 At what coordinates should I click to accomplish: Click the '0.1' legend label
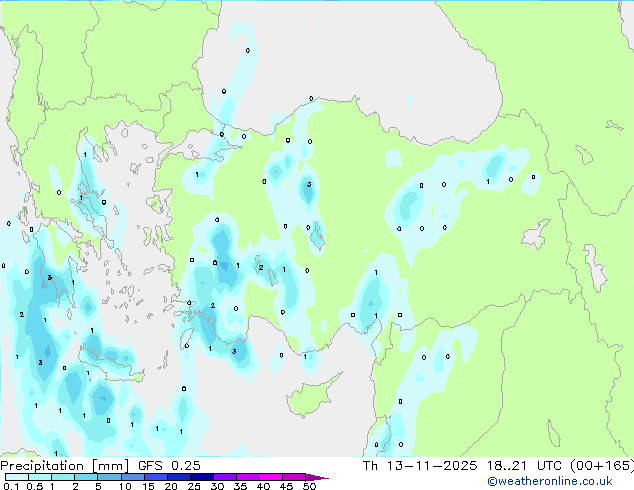coord(11,486)
